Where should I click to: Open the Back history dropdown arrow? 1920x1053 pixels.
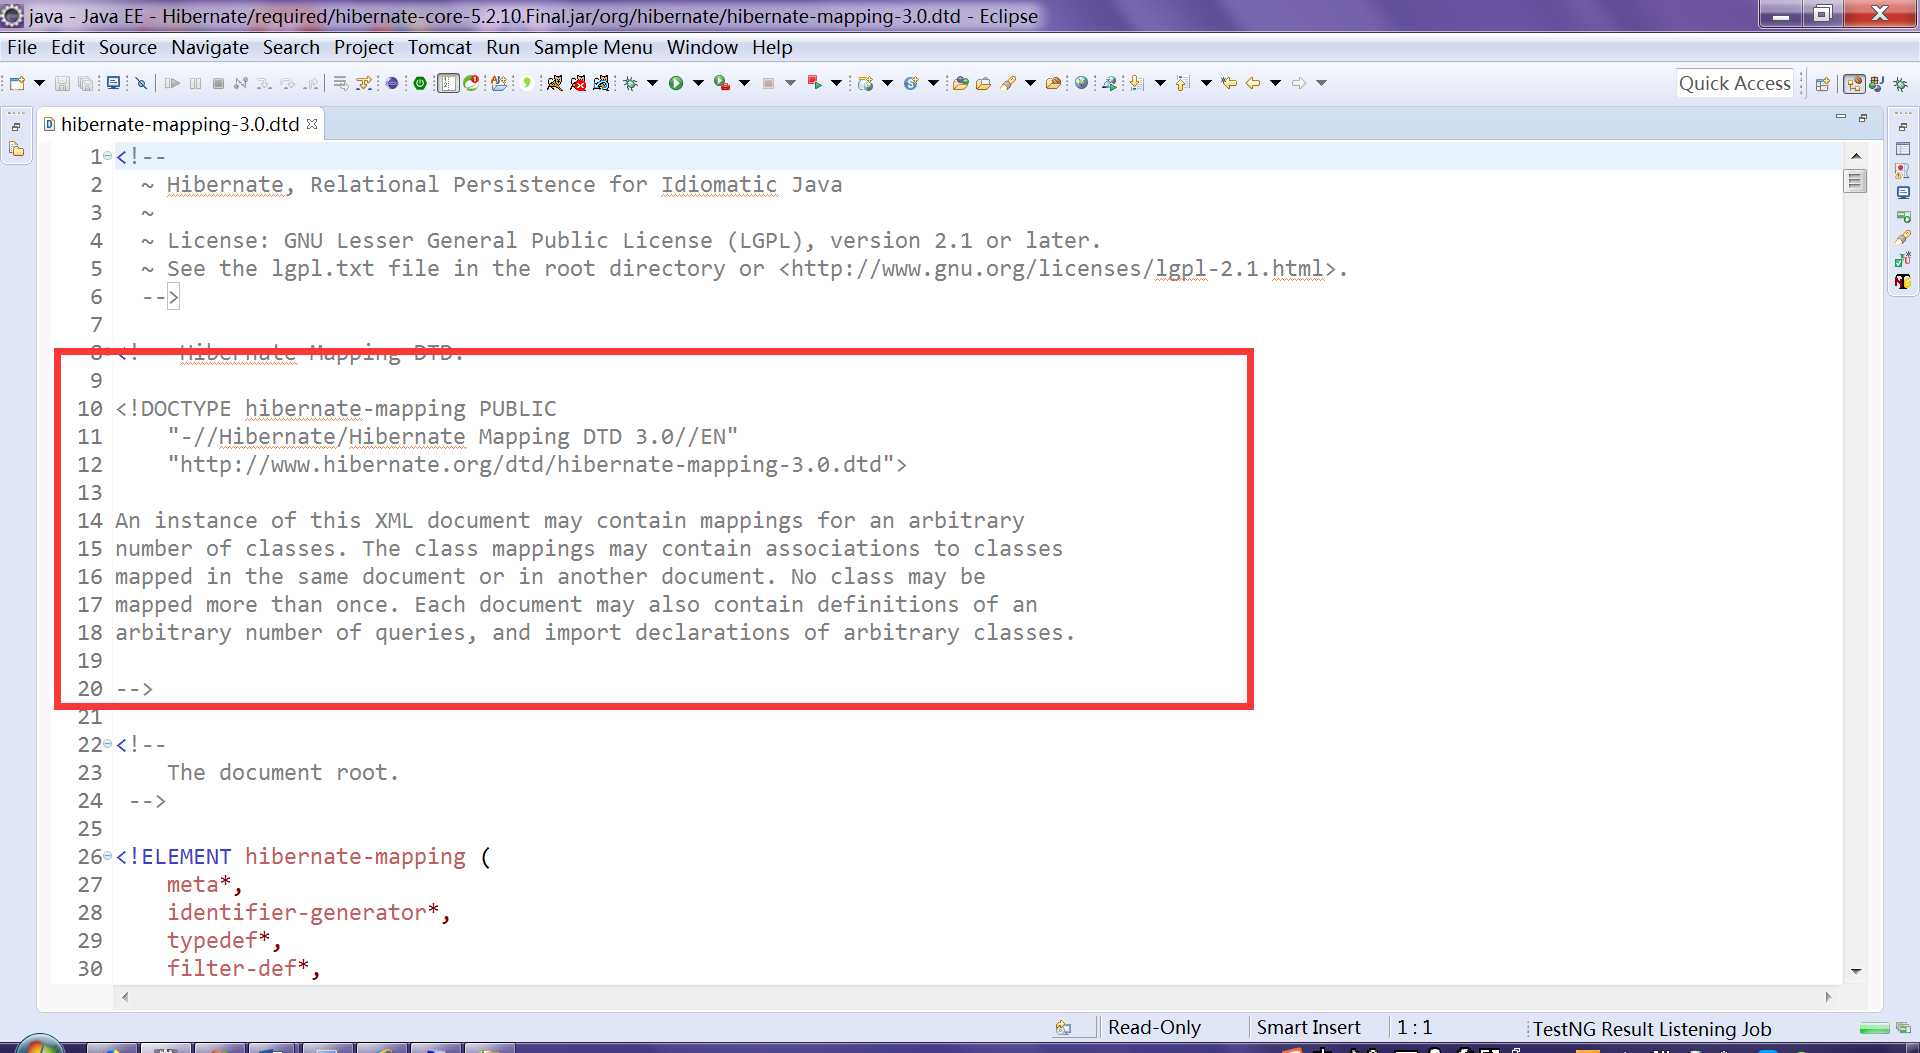pos(1275,83)
